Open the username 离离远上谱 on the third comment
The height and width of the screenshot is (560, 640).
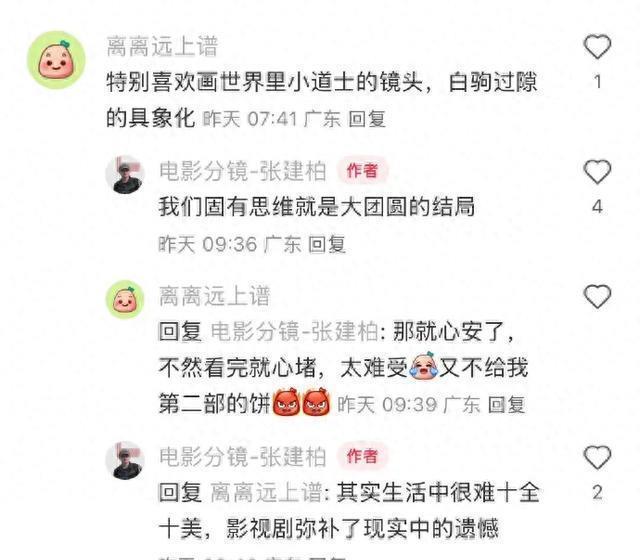214,296
